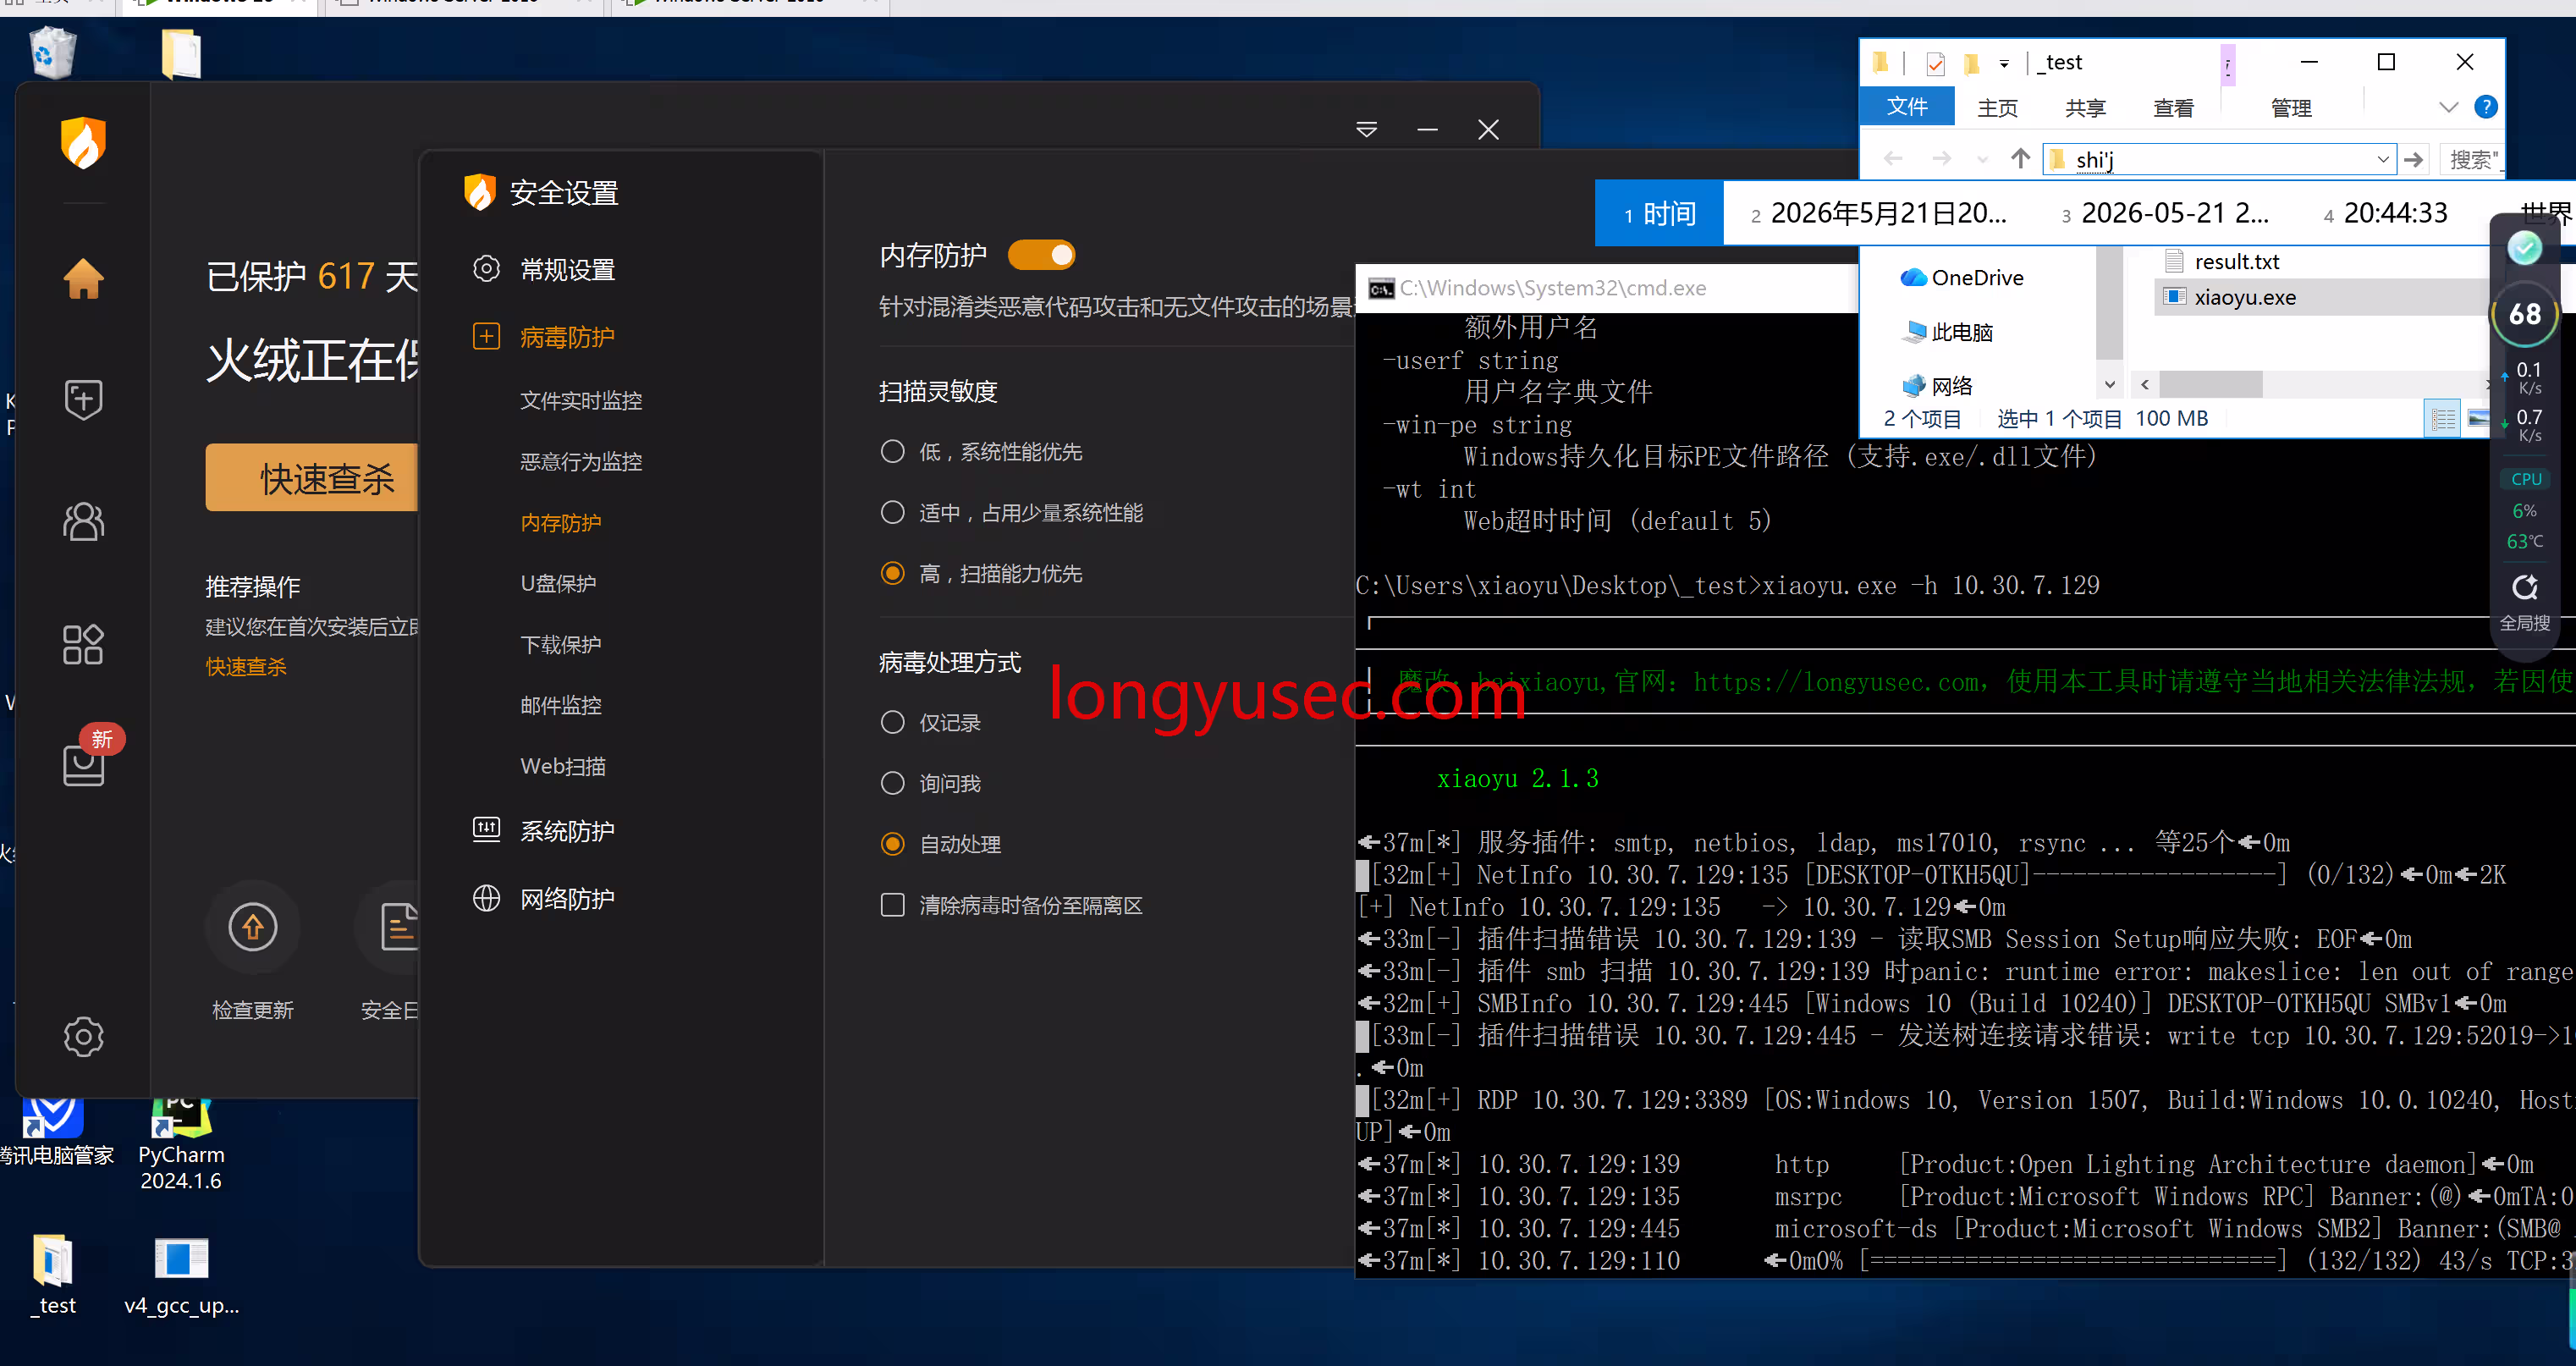Click the 全局搜 search icon in floating widget

[2524, 587]
